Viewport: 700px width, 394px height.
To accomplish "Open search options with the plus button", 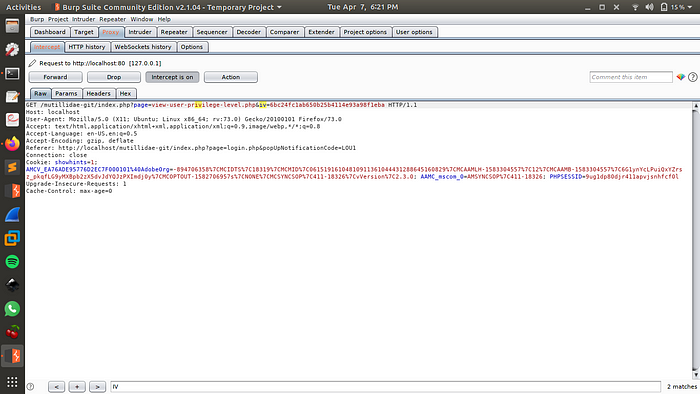I will click(x=77, y=387).
